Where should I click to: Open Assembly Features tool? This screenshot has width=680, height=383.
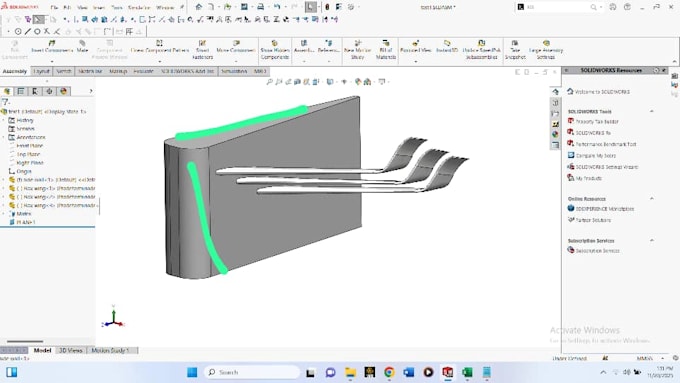click(x=304, y=46)
